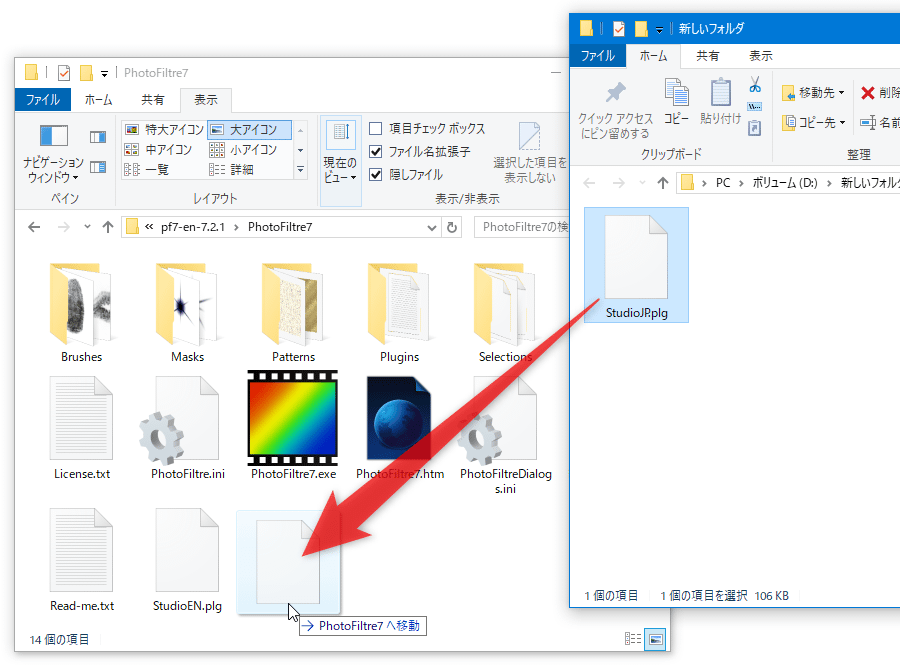Click Hide selected items button
This screenshot has width=900, height=668.
pyautogui.click(x=530, y=153)
